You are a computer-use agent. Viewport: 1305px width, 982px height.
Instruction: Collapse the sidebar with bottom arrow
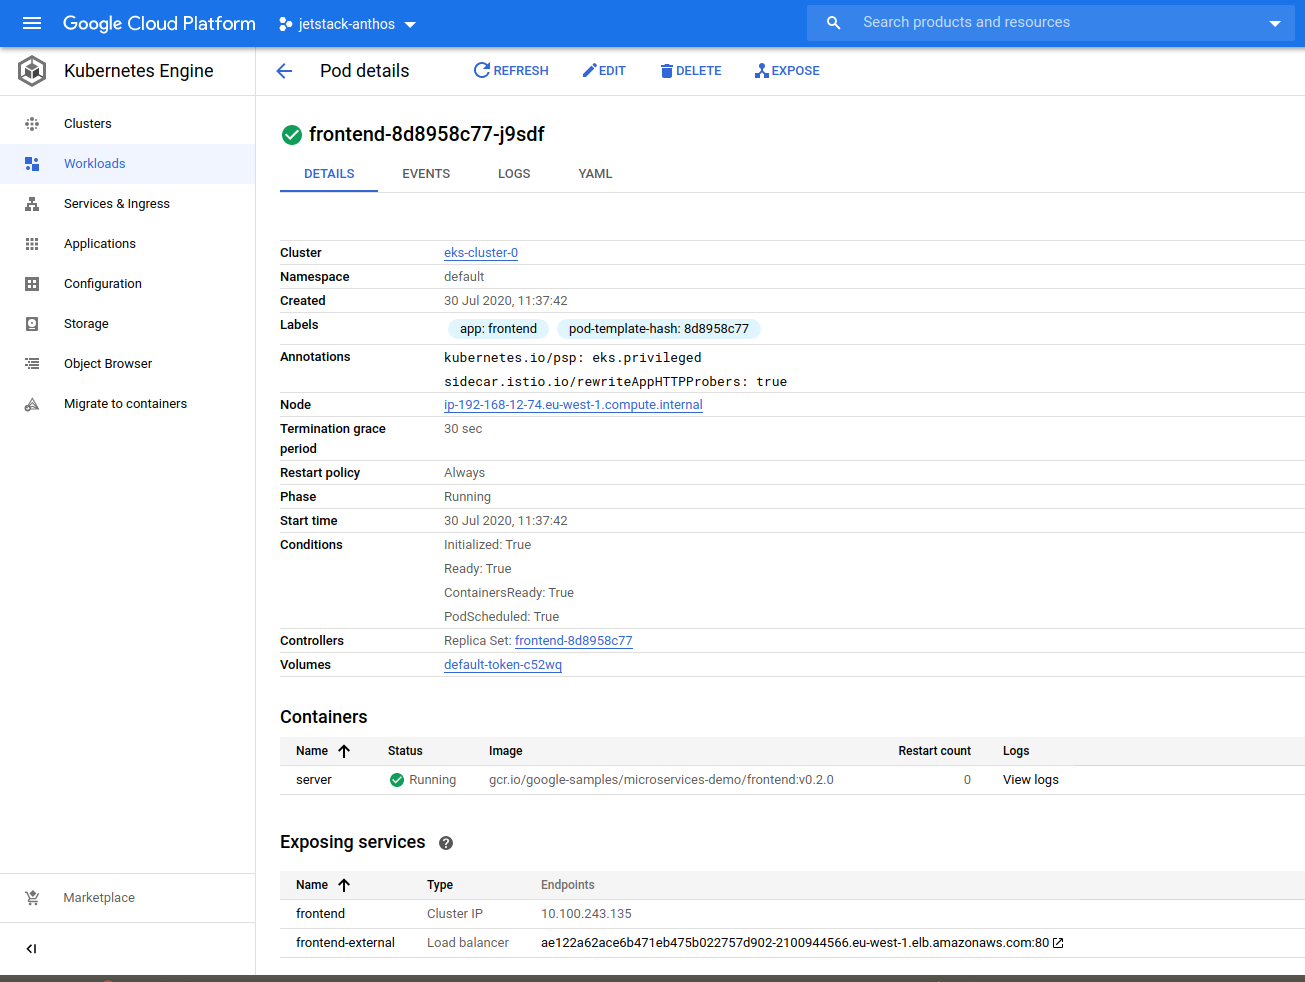click(x=31, y=949)
